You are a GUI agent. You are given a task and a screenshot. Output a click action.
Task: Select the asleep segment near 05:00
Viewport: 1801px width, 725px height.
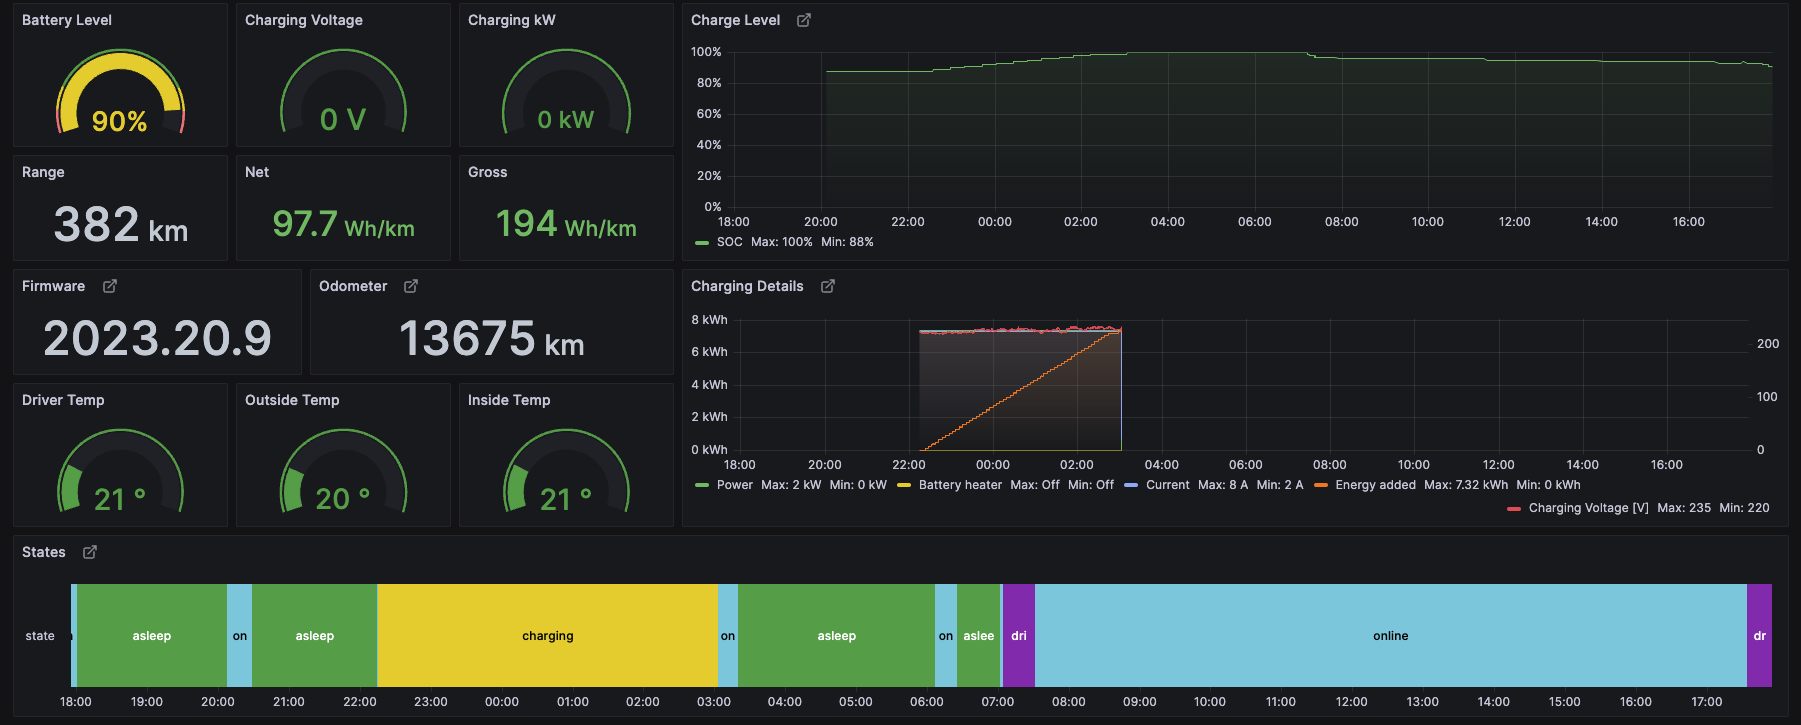click(836, 635)
